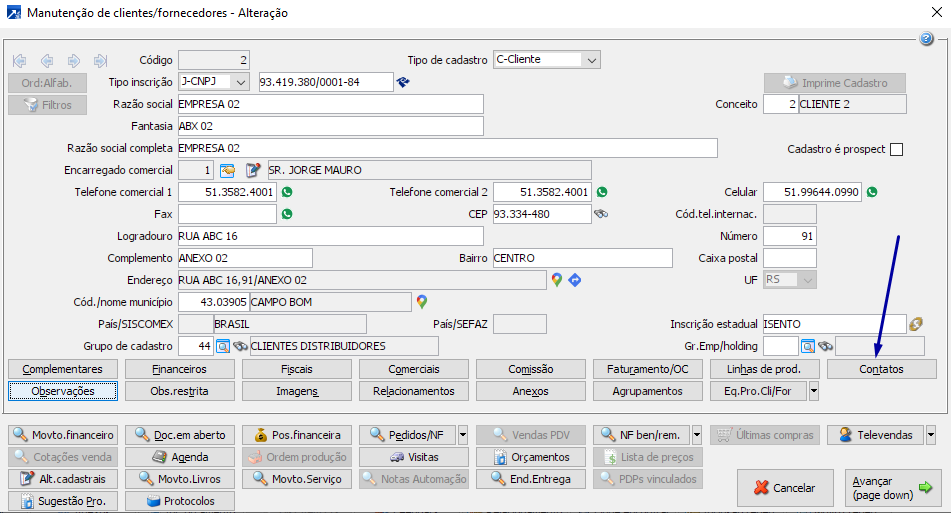
Task: Click WhatsApp icon beside Telefone comercial 1
Action: [287, 192]
